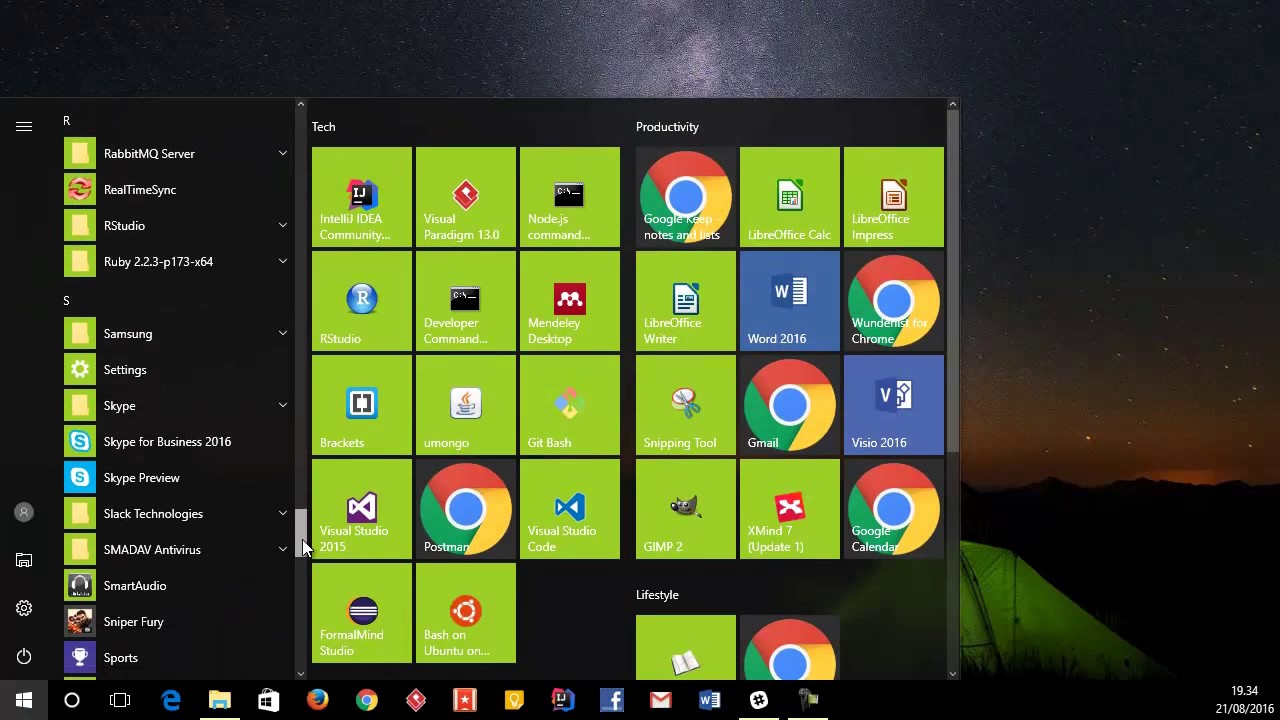Open File Explorer from the Start left rail

(x=24, y=560)
